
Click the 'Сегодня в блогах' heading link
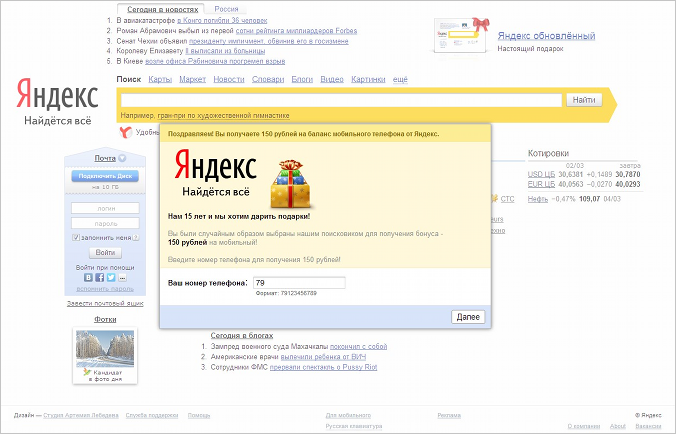pos(242,335)
